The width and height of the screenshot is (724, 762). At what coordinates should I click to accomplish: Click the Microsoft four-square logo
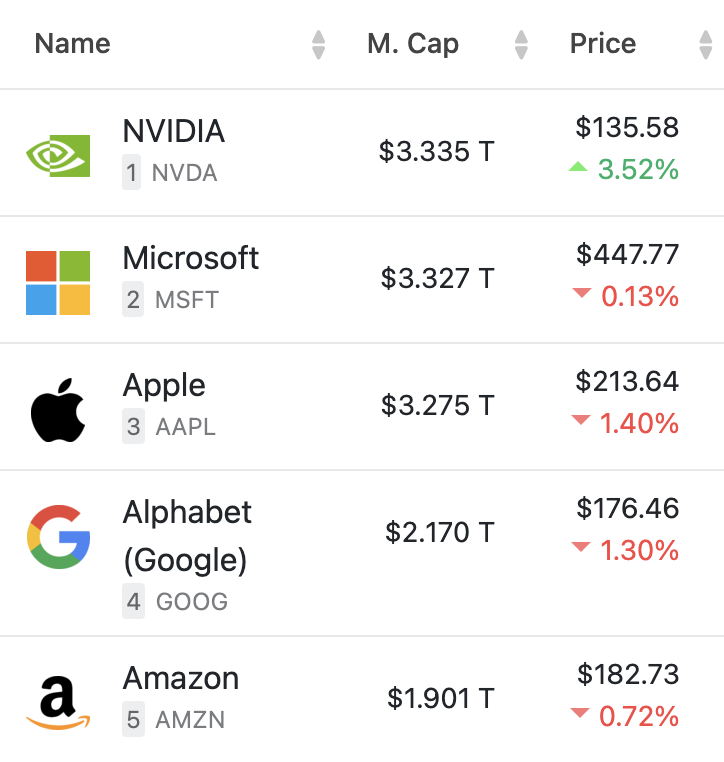point(58,283)
